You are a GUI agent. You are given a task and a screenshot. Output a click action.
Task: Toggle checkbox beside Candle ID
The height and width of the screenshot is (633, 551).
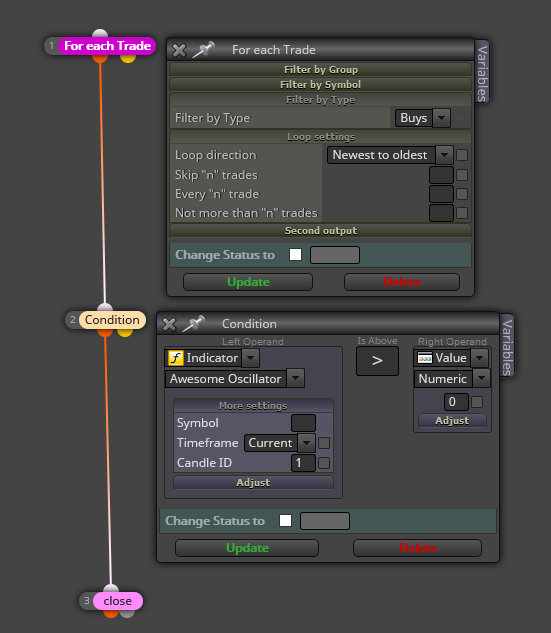tap(324, 463)
